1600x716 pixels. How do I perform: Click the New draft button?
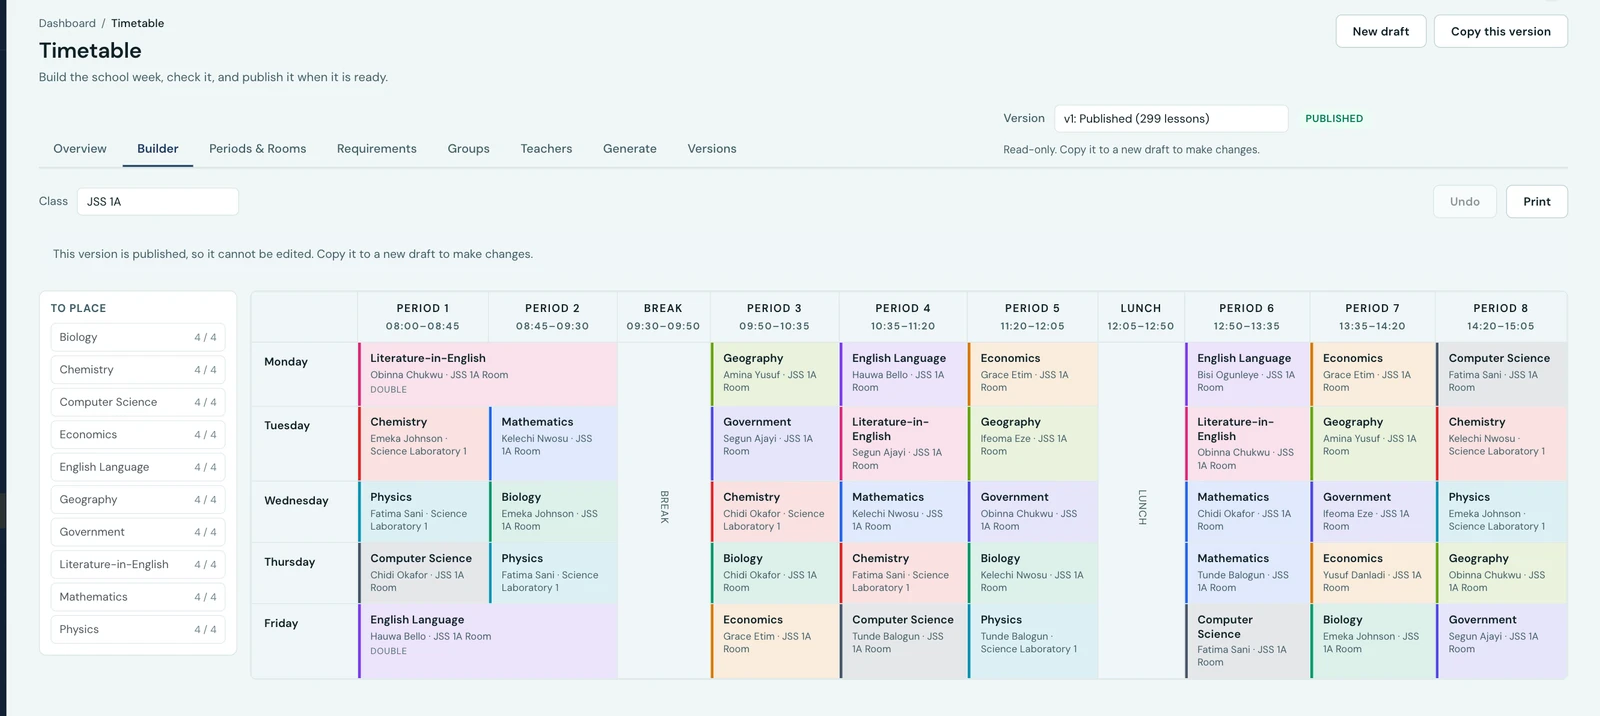[1381, 31]
